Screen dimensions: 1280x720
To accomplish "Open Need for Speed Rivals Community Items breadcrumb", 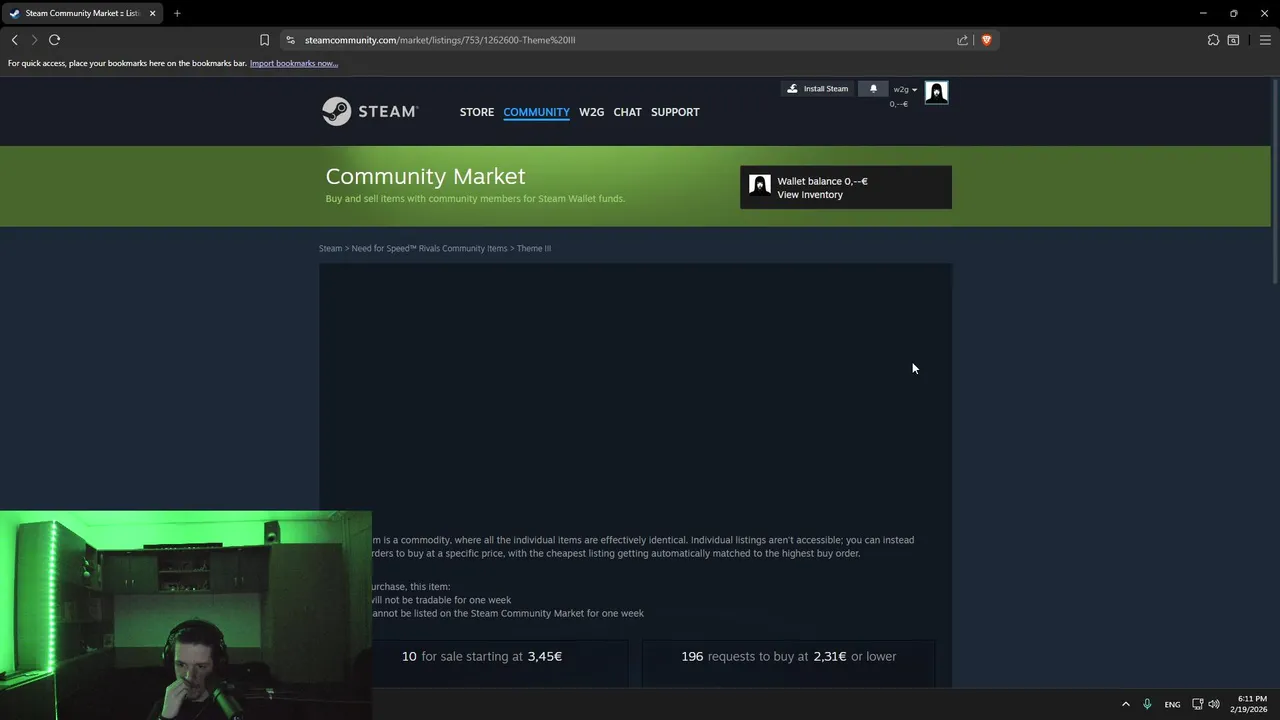I will coord(429,248).
